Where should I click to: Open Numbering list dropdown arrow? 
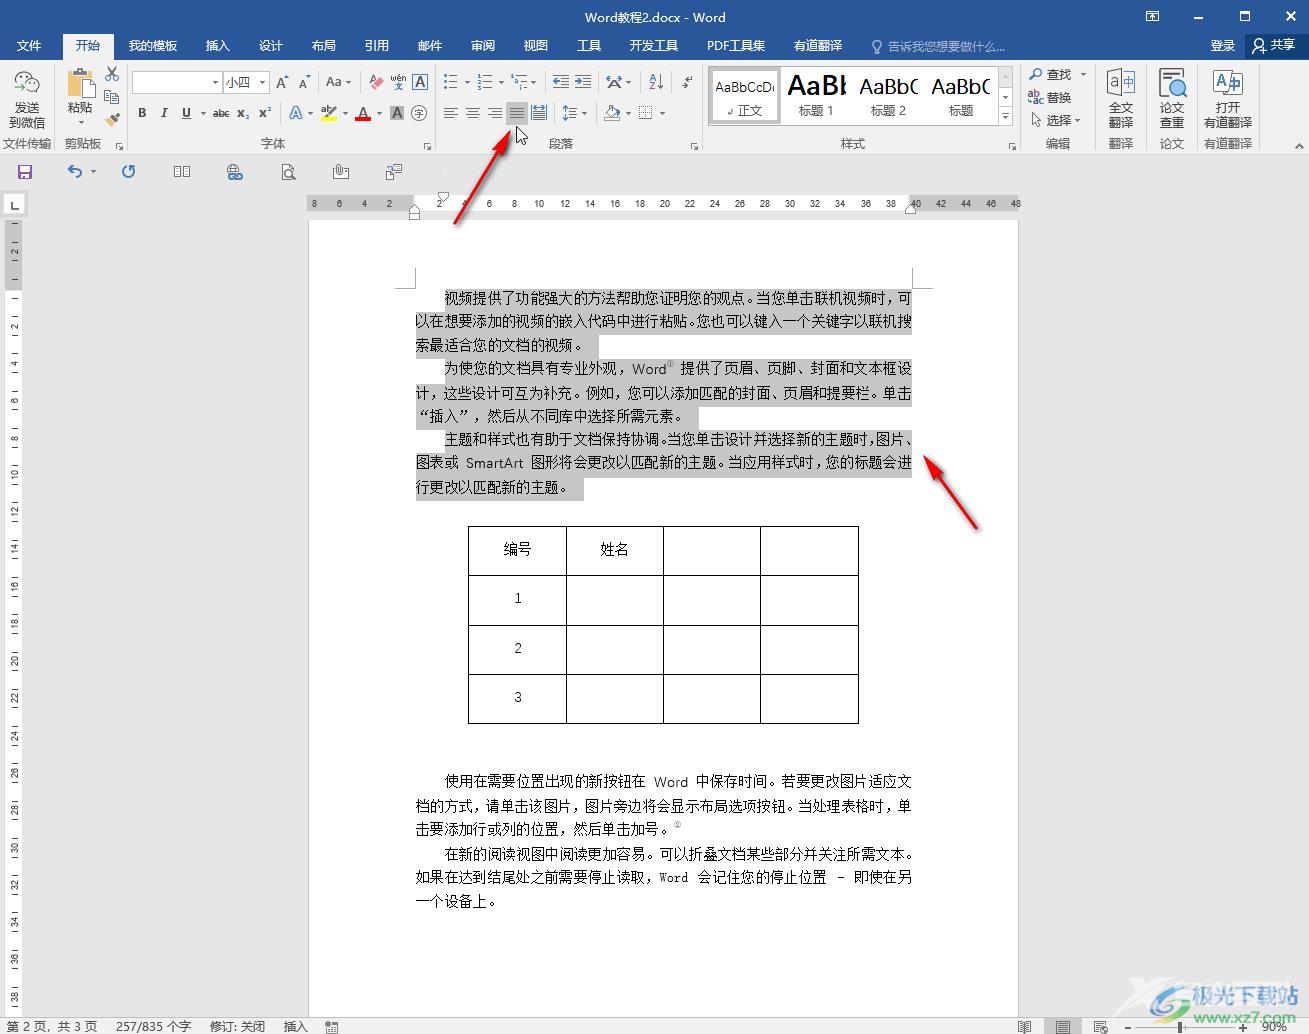pyautogui.click(x=501, y=82)
